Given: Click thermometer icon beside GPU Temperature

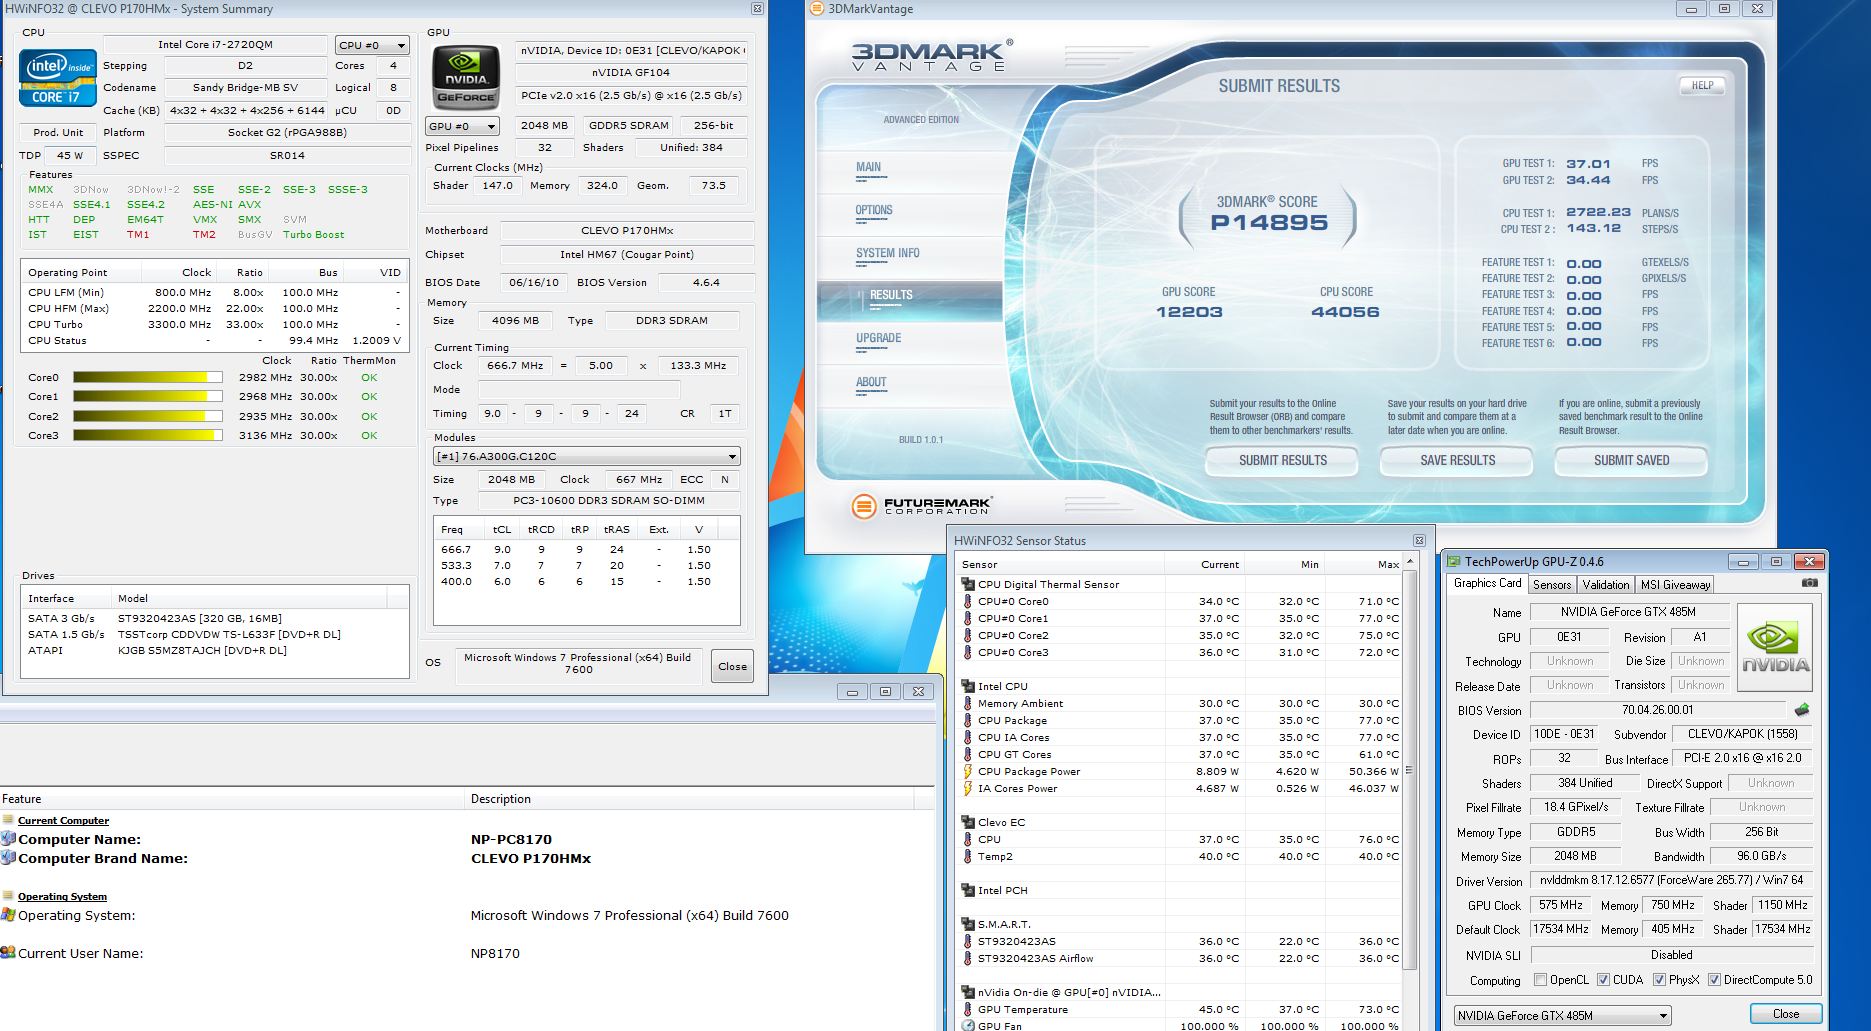Looking at the screenshot, I should pyautogui.click(x=968, y=1010).
